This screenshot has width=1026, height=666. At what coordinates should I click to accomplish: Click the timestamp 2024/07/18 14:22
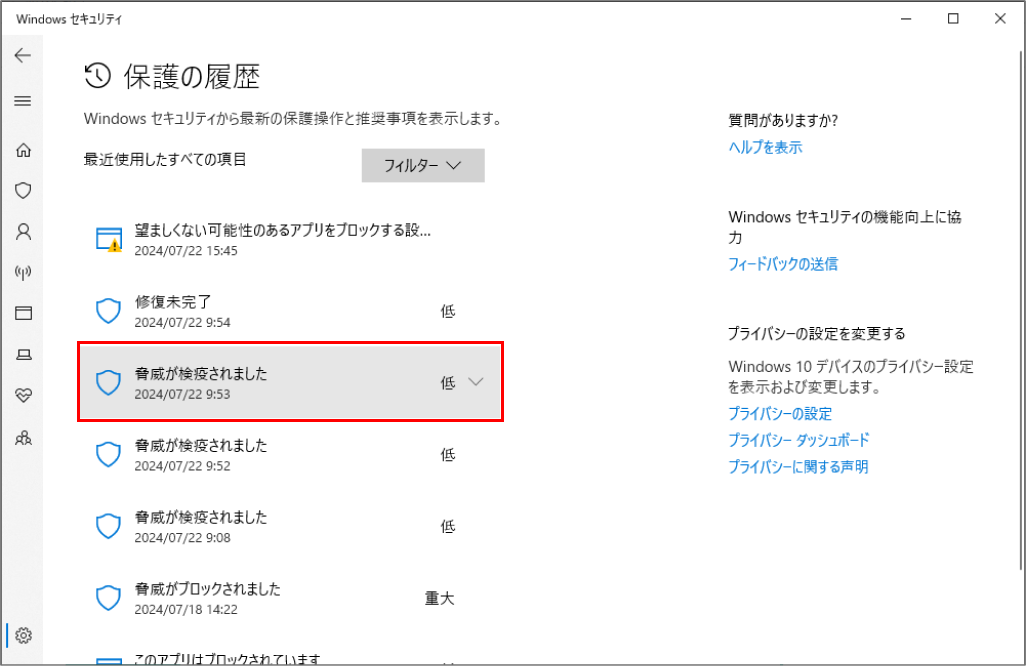tap(186, 610)
